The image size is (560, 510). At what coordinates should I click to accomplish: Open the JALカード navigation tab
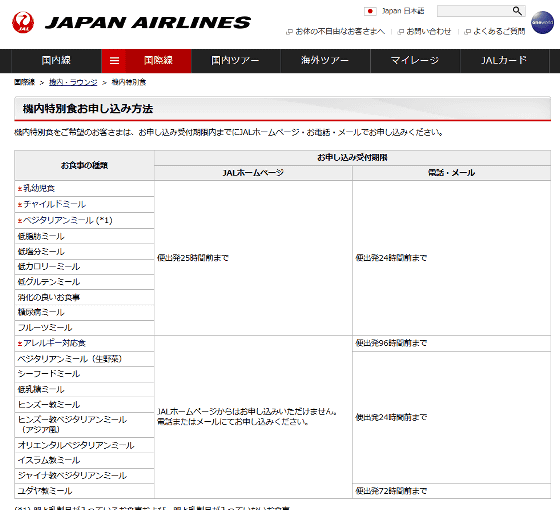pyautogui.click(x=504, y=61)
